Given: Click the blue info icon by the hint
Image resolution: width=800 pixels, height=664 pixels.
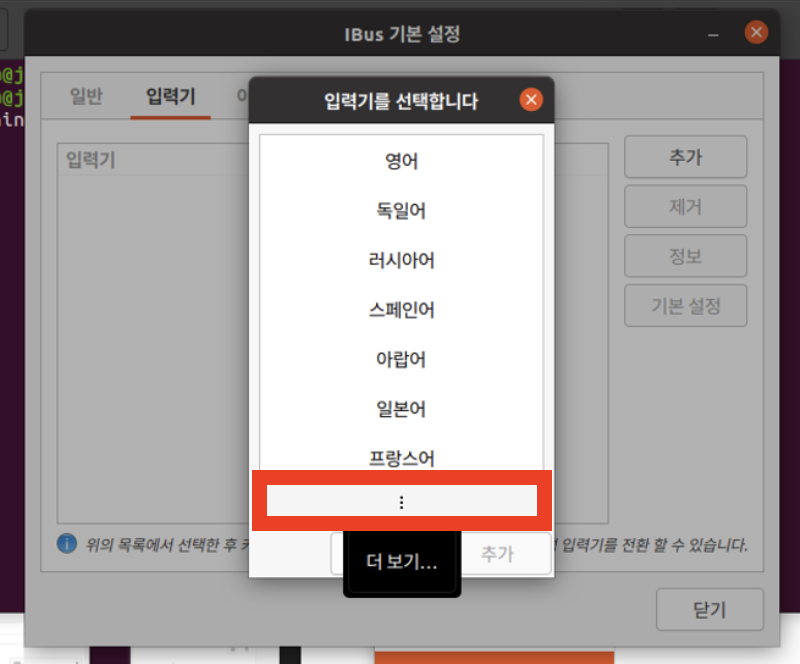Looking at the screenshot, I should 67,544.
